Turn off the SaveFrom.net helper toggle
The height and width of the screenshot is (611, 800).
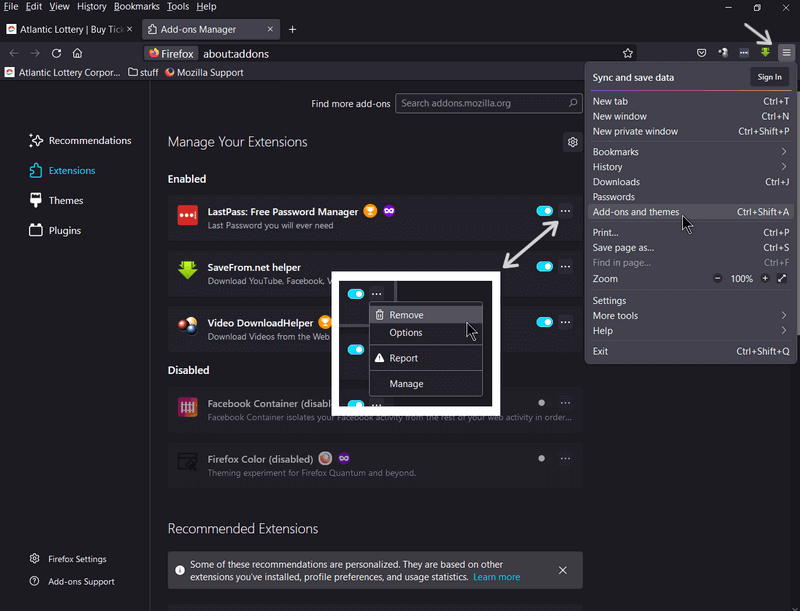(544, 266)
